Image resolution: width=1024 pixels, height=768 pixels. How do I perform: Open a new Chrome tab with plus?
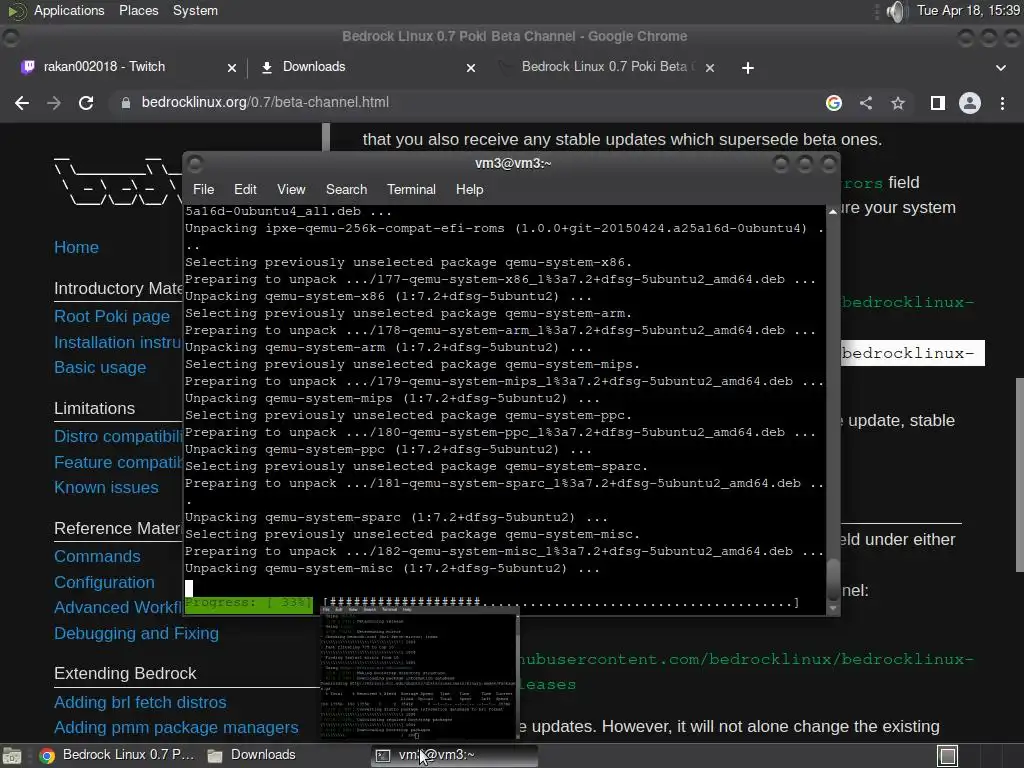click(748, 68)
